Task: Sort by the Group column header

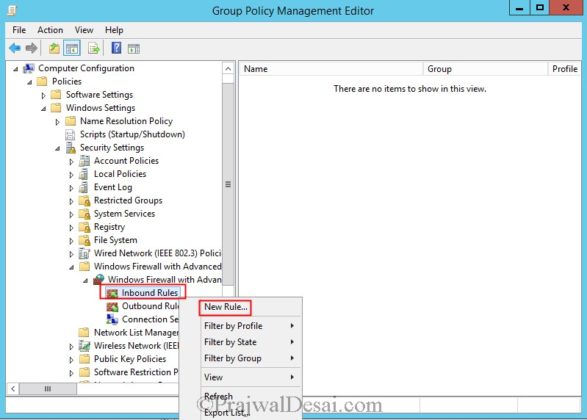Action: [x=486, y=69]
